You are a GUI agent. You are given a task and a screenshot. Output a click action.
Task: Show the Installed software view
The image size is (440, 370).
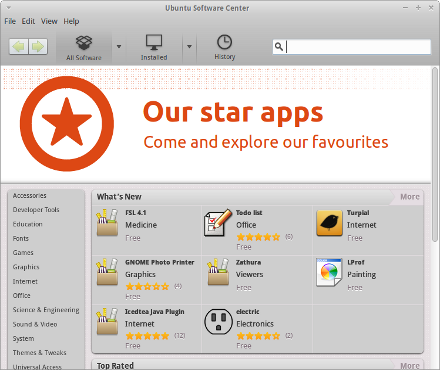click(154, 48)
